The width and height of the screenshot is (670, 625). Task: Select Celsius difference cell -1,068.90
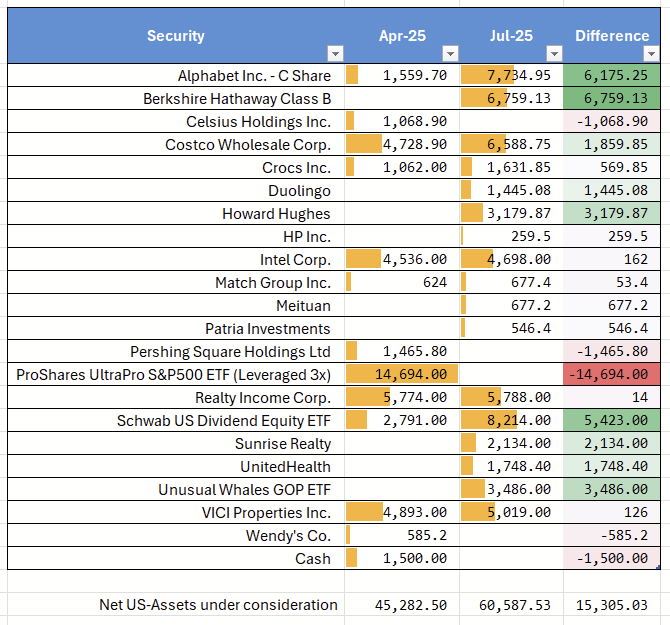tap(612, 122)
